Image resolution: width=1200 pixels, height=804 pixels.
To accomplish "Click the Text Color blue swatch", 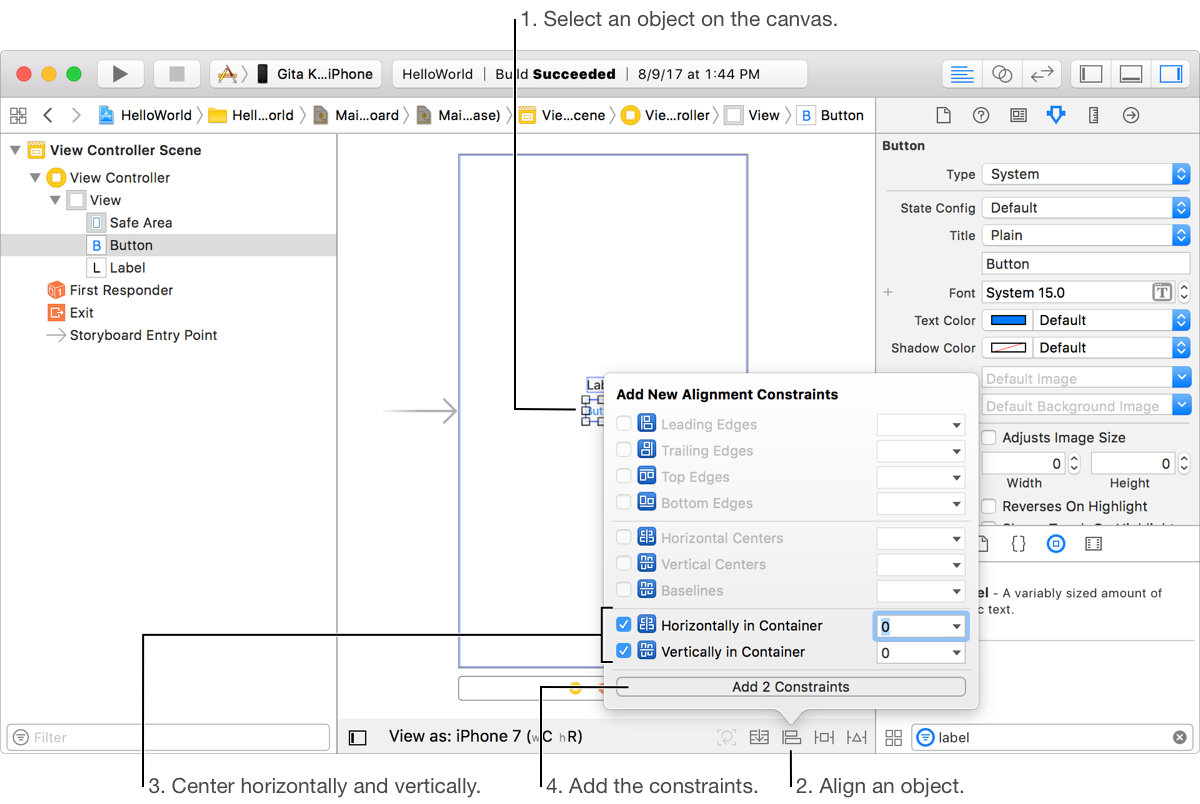I will coord(1008,320).
